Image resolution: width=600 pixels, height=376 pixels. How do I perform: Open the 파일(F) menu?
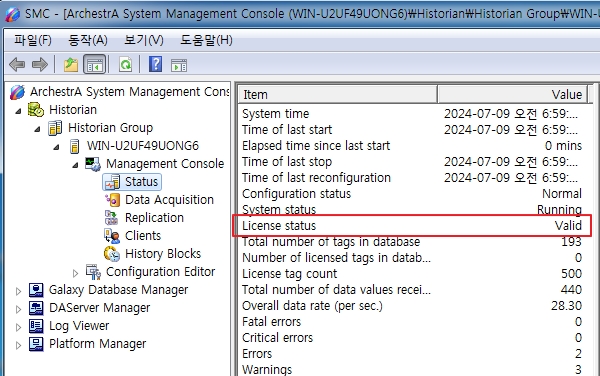click(x=33, y=40)
